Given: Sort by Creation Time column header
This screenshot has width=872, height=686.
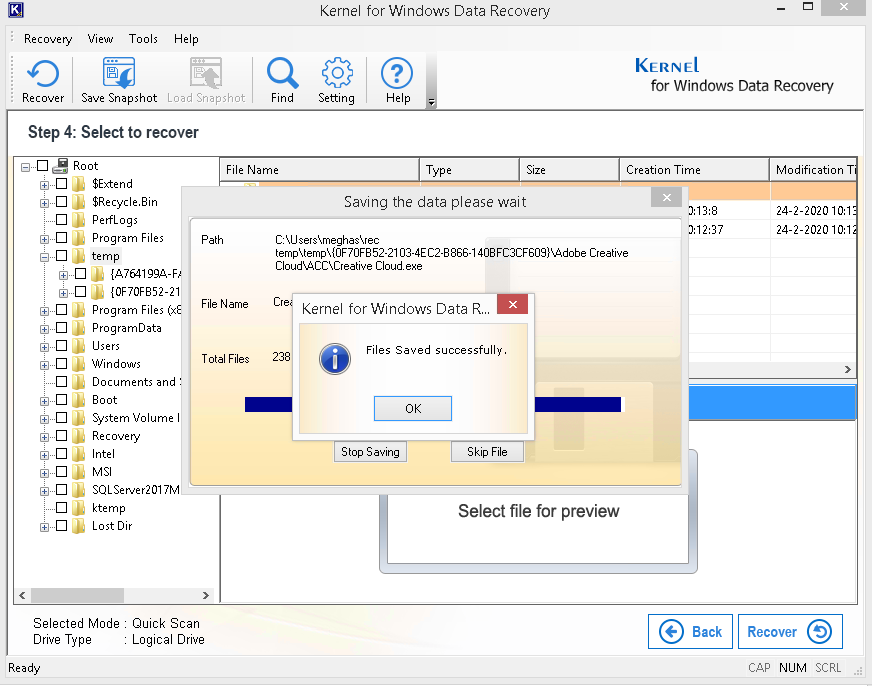Looking at the screenshot, I should tap(694, 170).
